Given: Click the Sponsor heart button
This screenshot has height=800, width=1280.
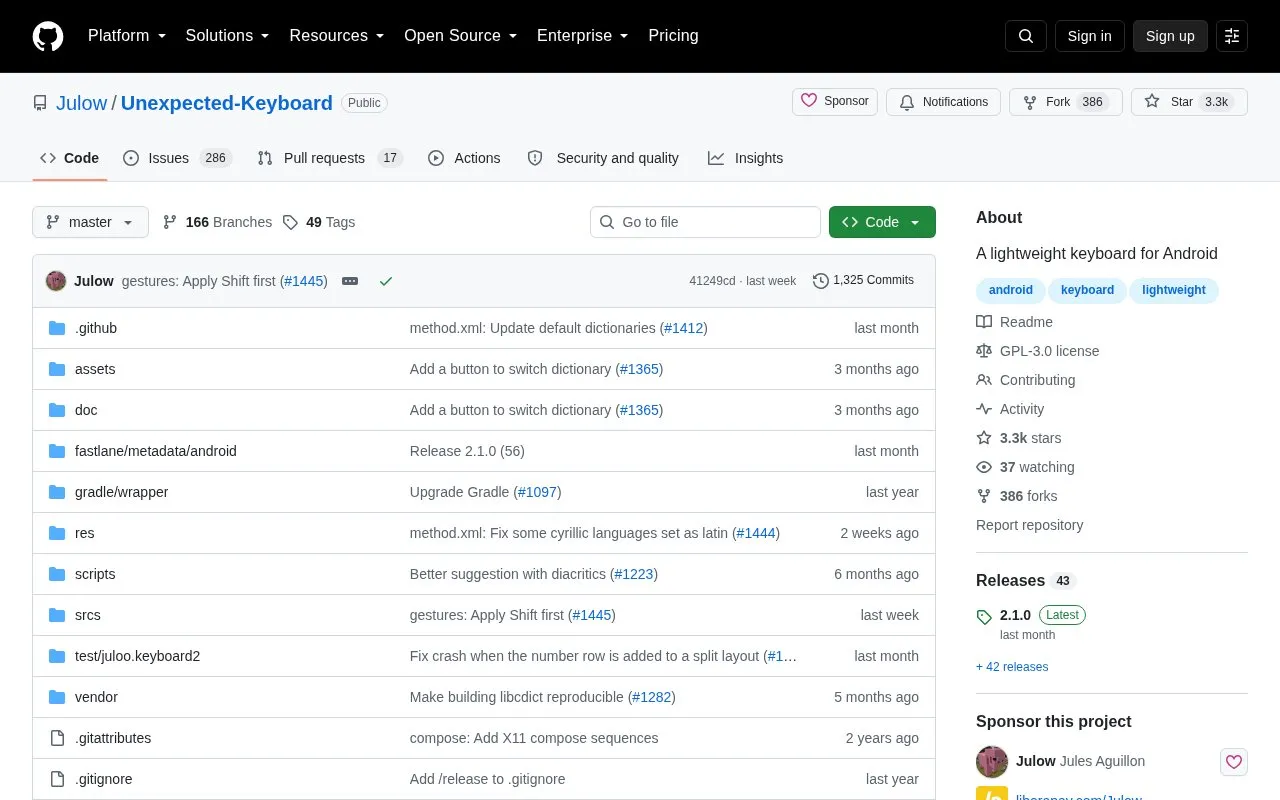Looking at the screenshot, I should tap(835, 102).
